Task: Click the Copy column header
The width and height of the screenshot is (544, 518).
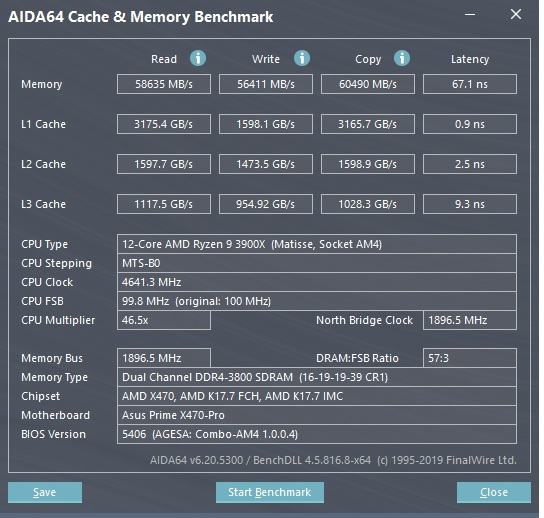Action: [368, 59]
